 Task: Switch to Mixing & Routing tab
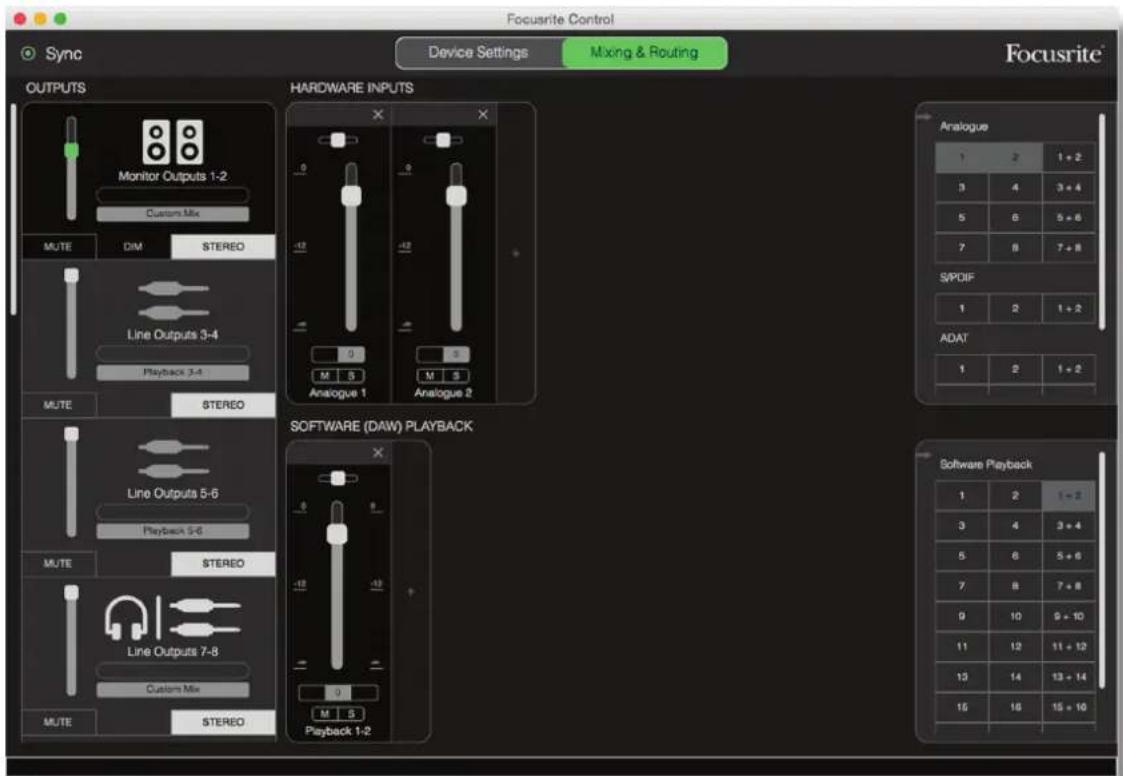point(644,52)
